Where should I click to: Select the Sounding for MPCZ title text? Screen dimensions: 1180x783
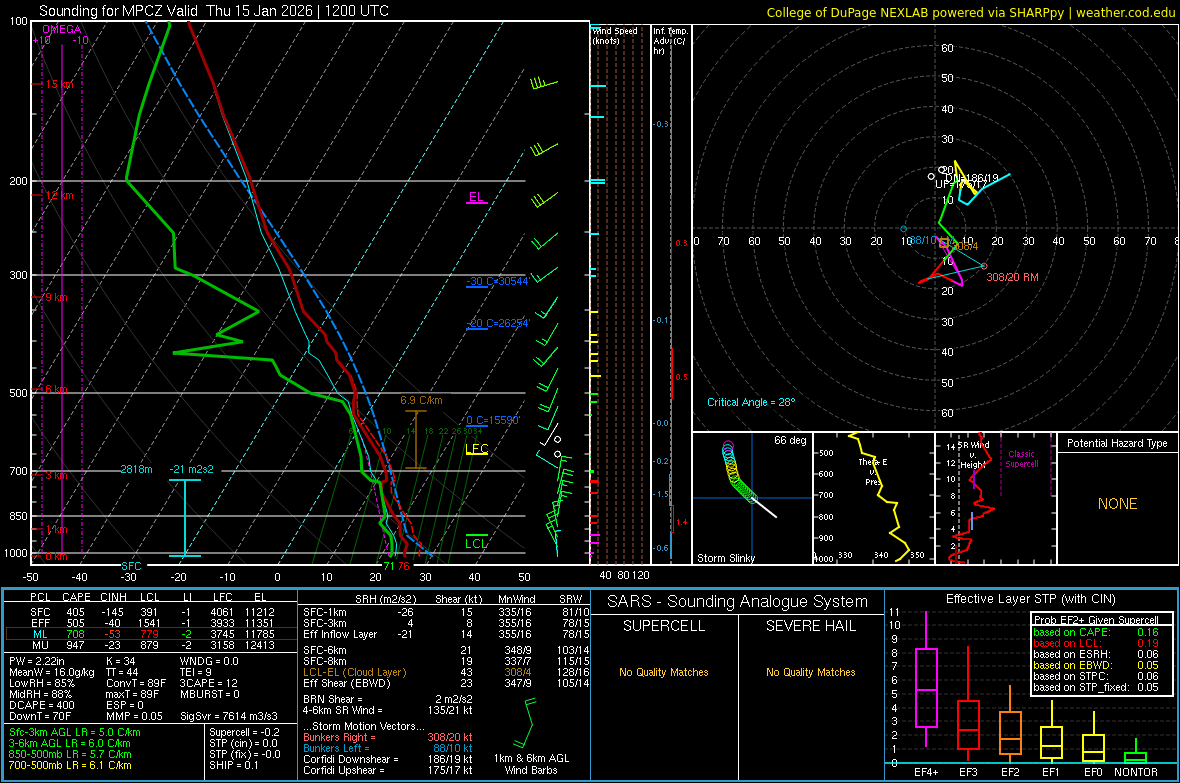[x=214, y=11]
